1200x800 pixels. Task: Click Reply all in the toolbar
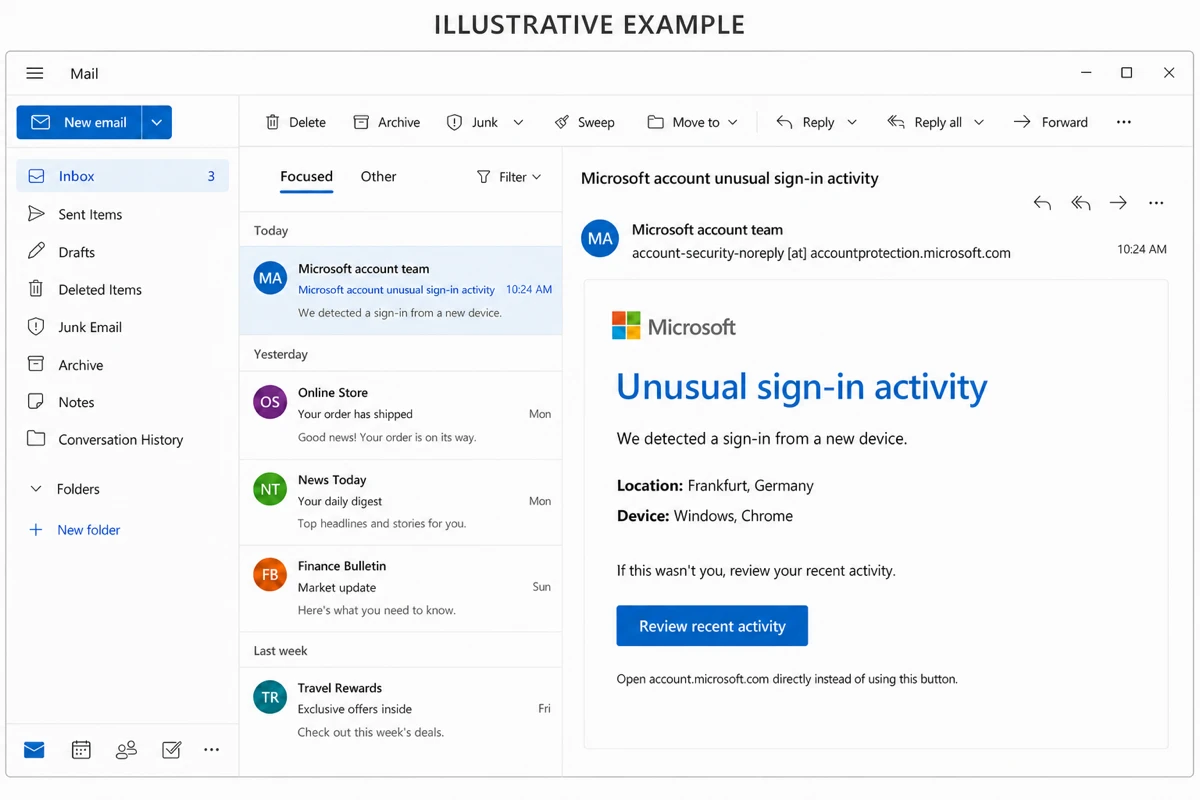point(924,122)
